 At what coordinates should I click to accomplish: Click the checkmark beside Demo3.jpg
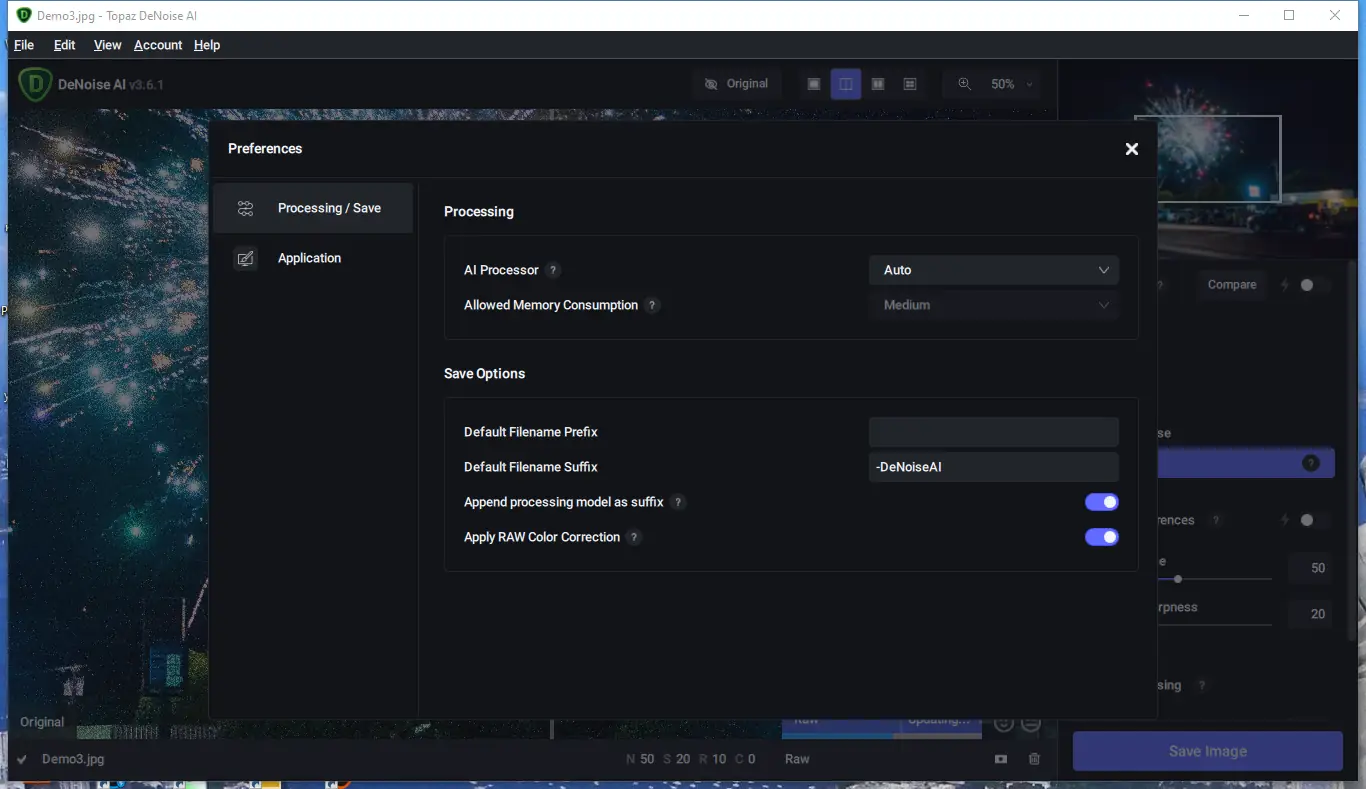[x=22, y=759]
